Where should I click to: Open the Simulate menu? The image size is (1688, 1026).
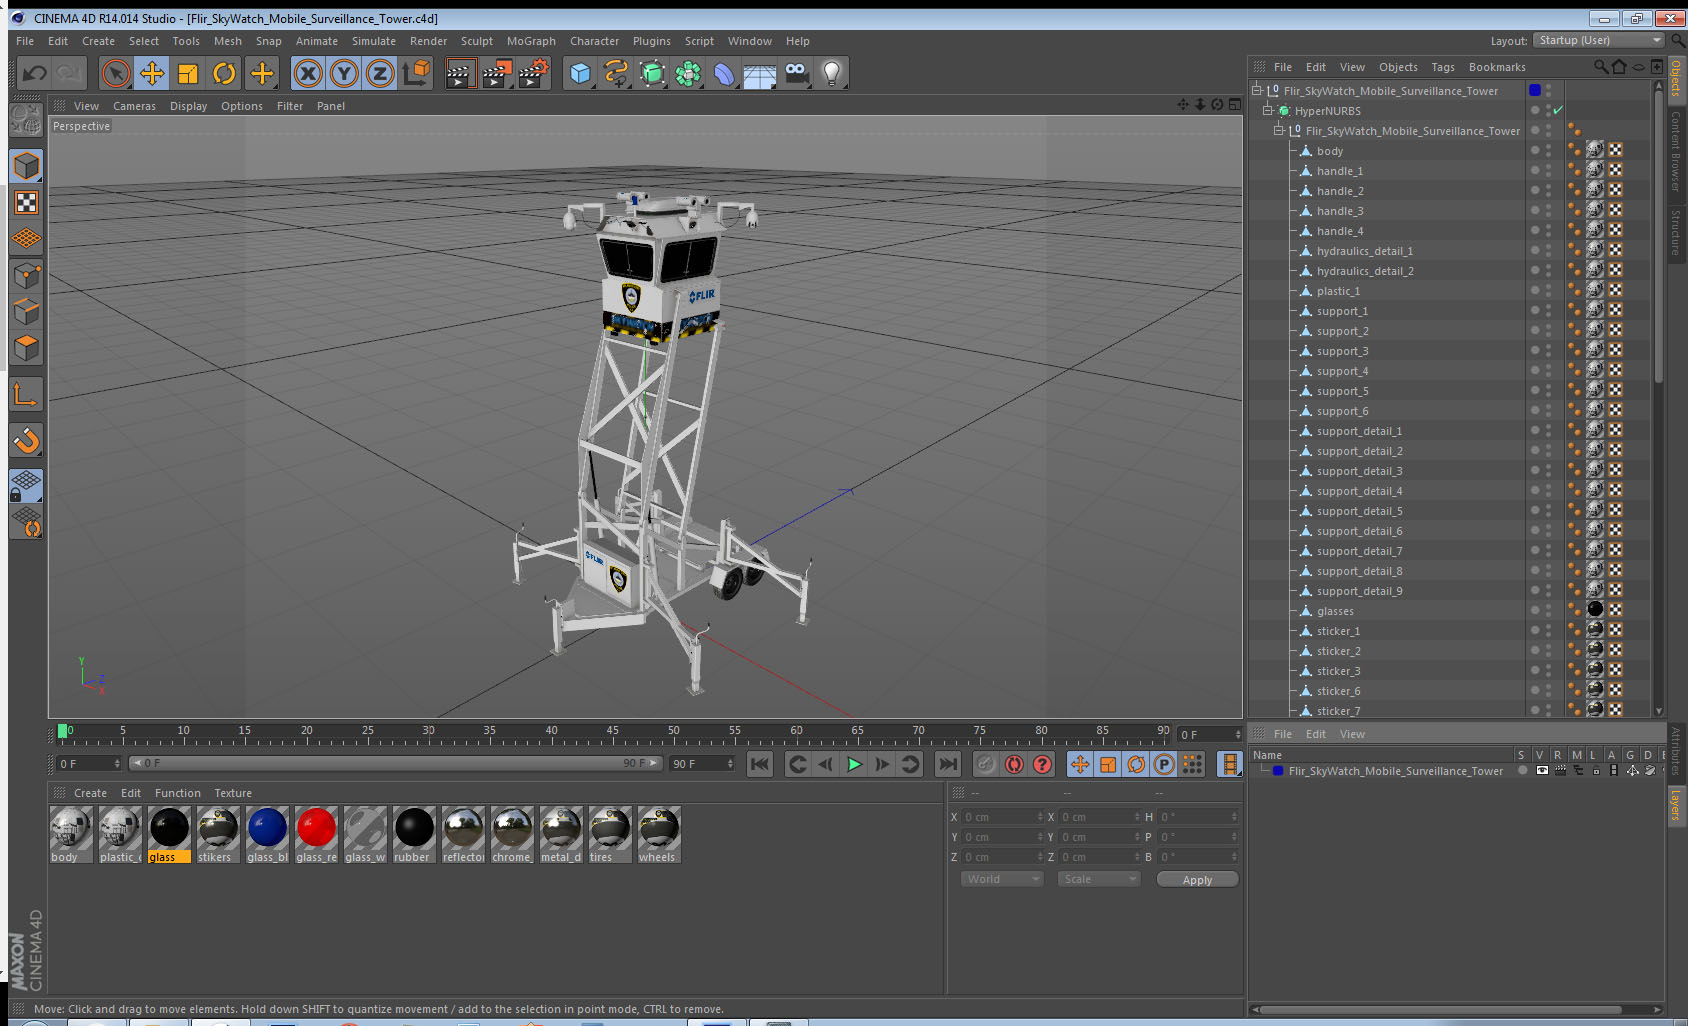pos(373,41)
